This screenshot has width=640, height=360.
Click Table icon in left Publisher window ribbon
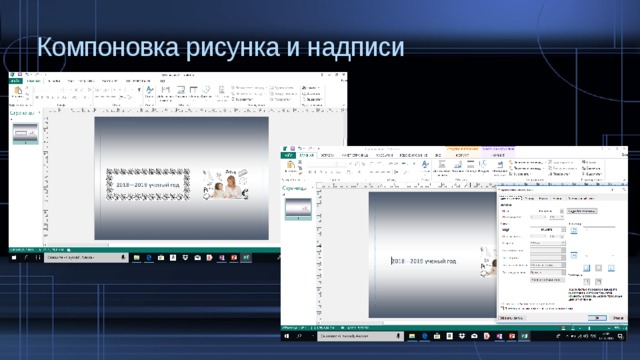[x=193, y=90]
